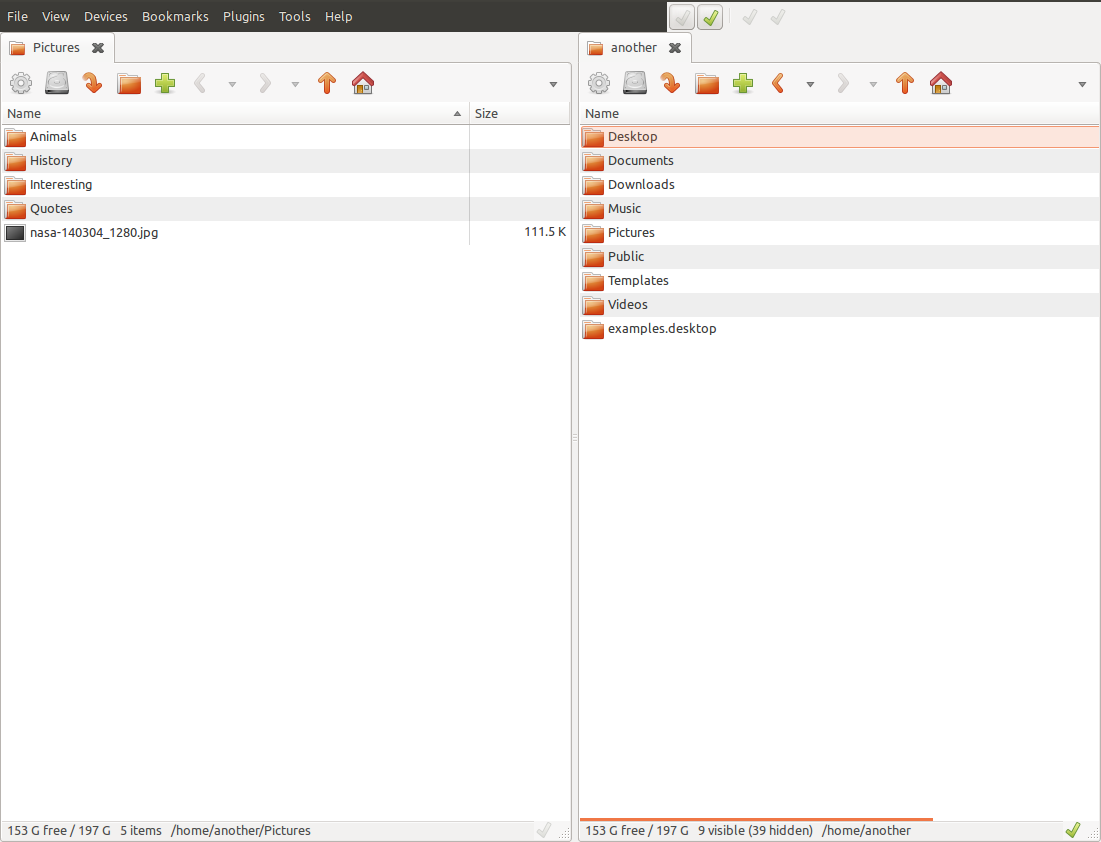
Task: Open bookmarks arrow icon in the right pane
Action: click(671, 84)
